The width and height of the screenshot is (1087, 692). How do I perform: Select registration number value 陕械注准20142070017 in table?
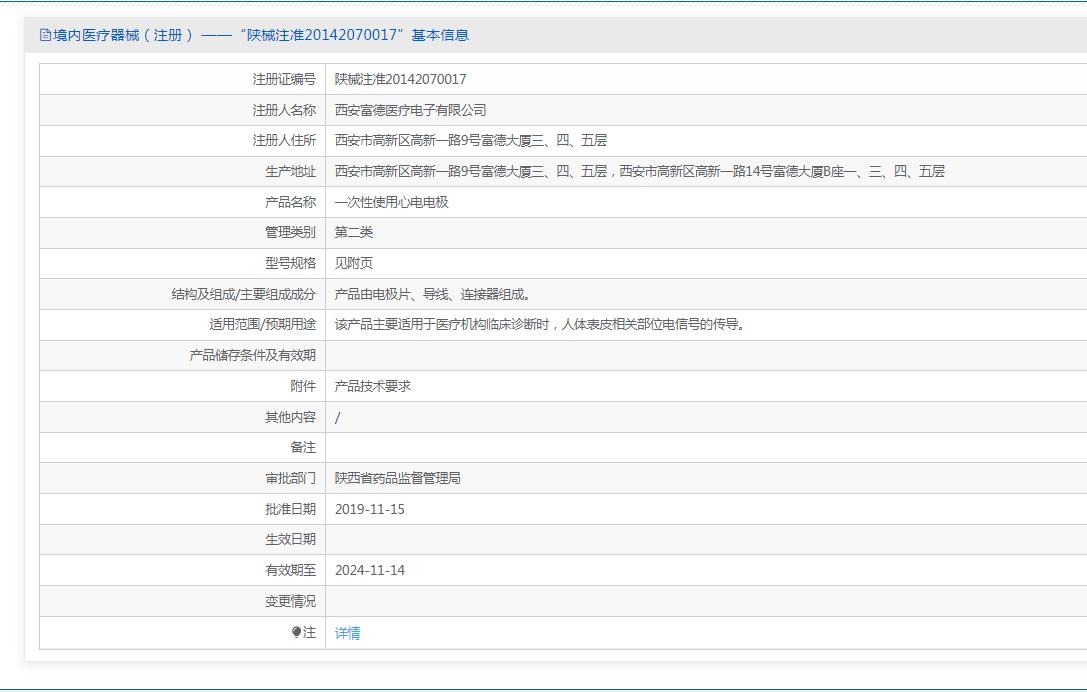tap(400, 79)
